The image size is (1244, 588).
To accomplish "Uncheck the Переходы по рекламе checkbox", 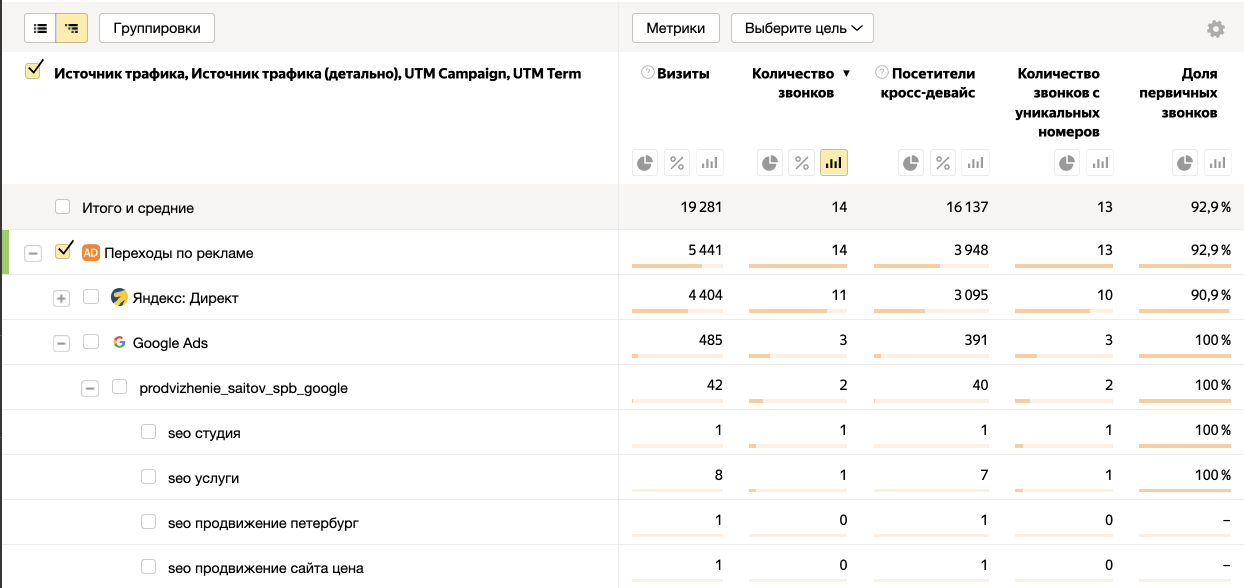I will pyautogui.click(x=63, y=251).
